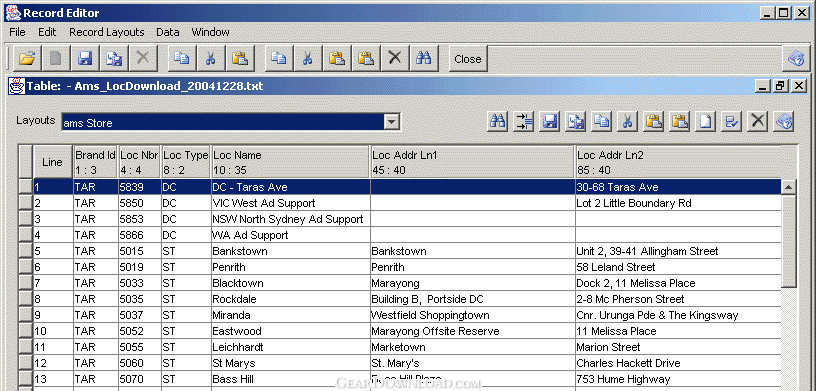Select the cell 'Building B, Portside DC'
816x391 pixels.
(473, 299)
